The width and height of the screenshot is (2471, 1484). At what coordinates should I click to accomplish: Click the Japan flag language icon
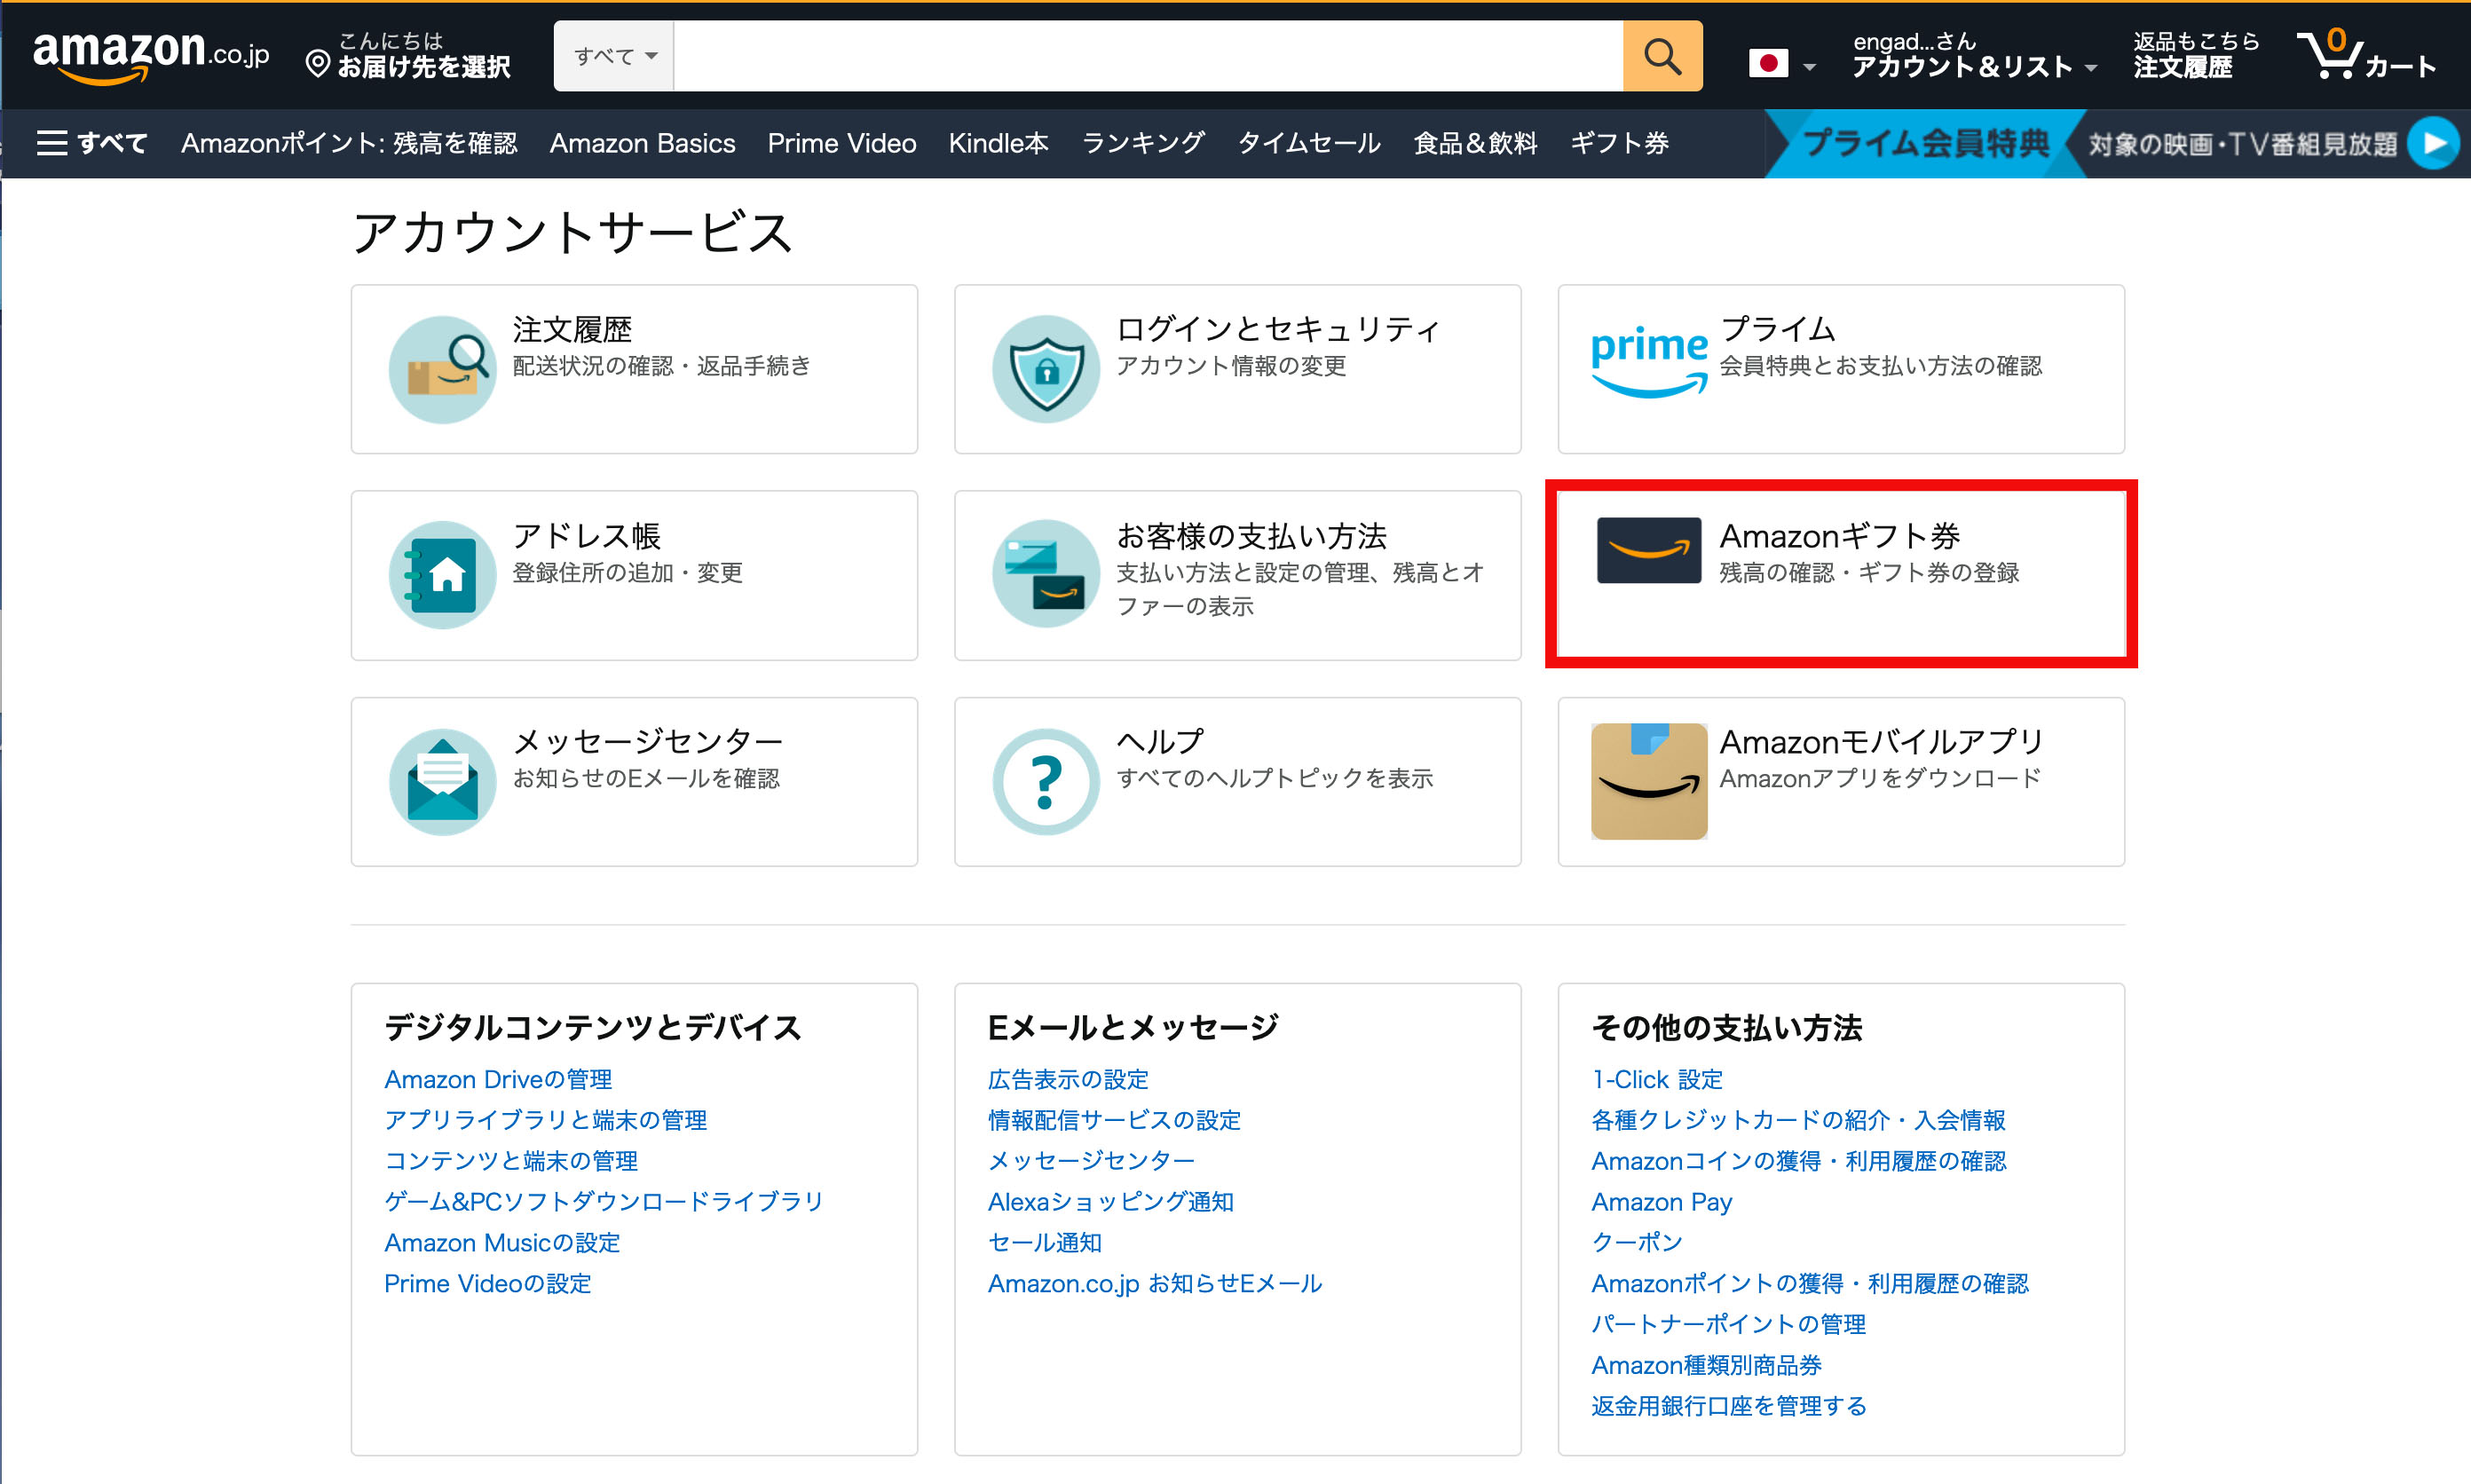pyautogui.click(x=1768, y=64)
